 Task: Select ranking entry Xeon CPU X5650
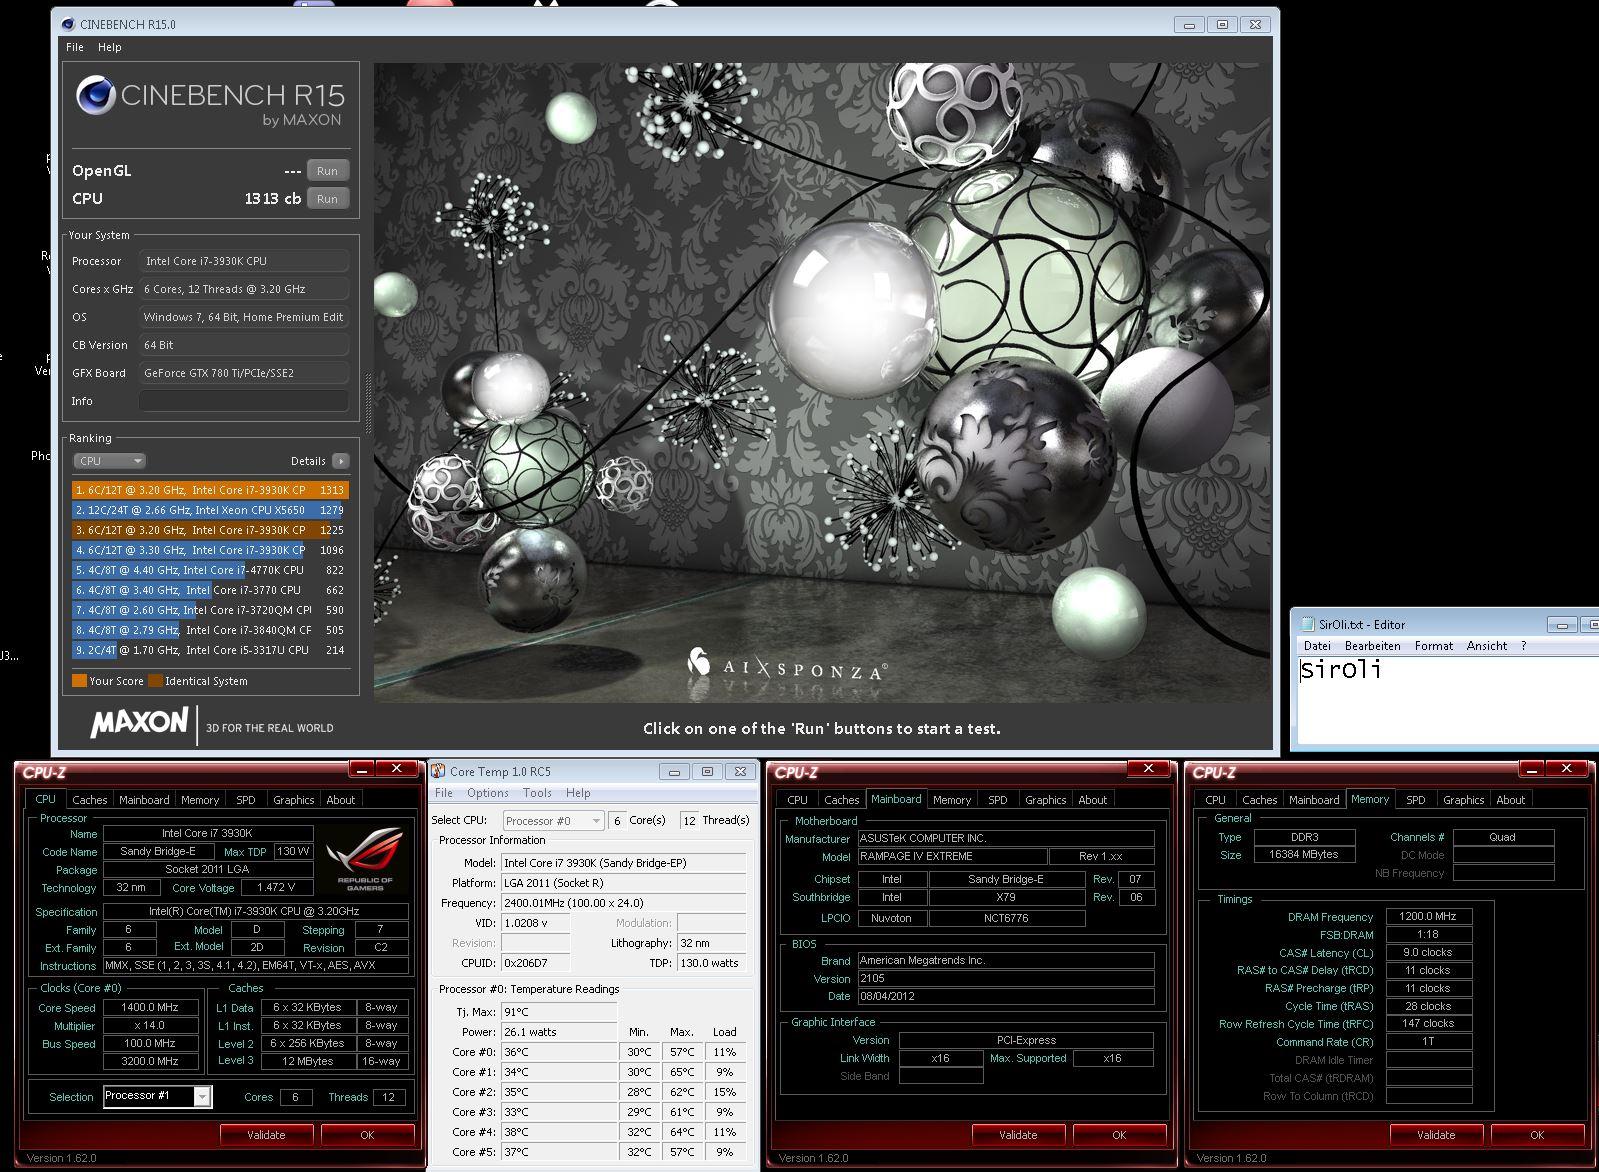click(x=209, y=510)
